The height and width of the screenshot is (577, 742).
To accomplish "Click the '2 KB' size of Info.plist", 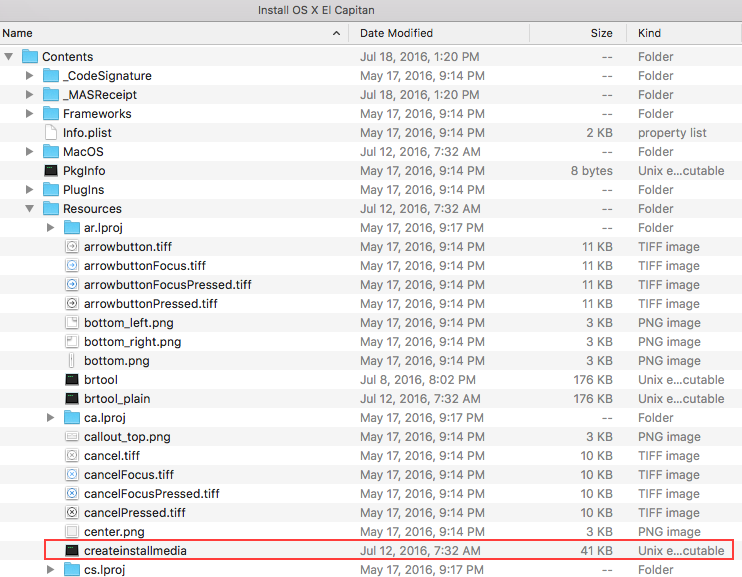I will tap(600, 133).
